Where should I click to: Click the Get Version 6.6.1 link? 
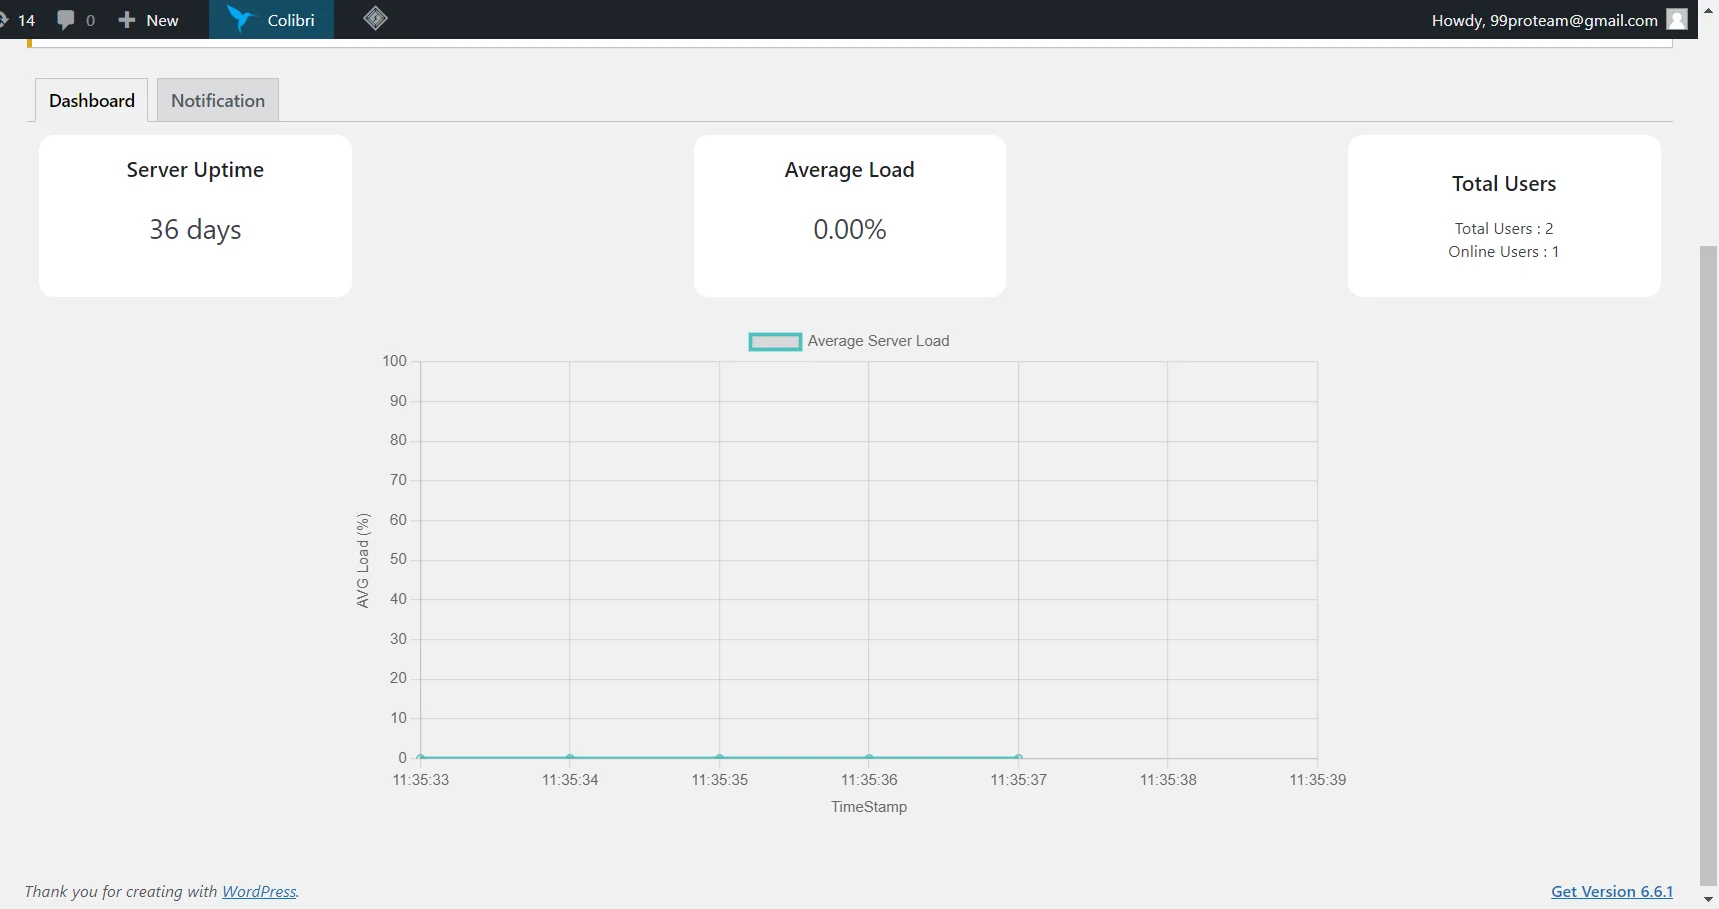[x=1610, y=891]
